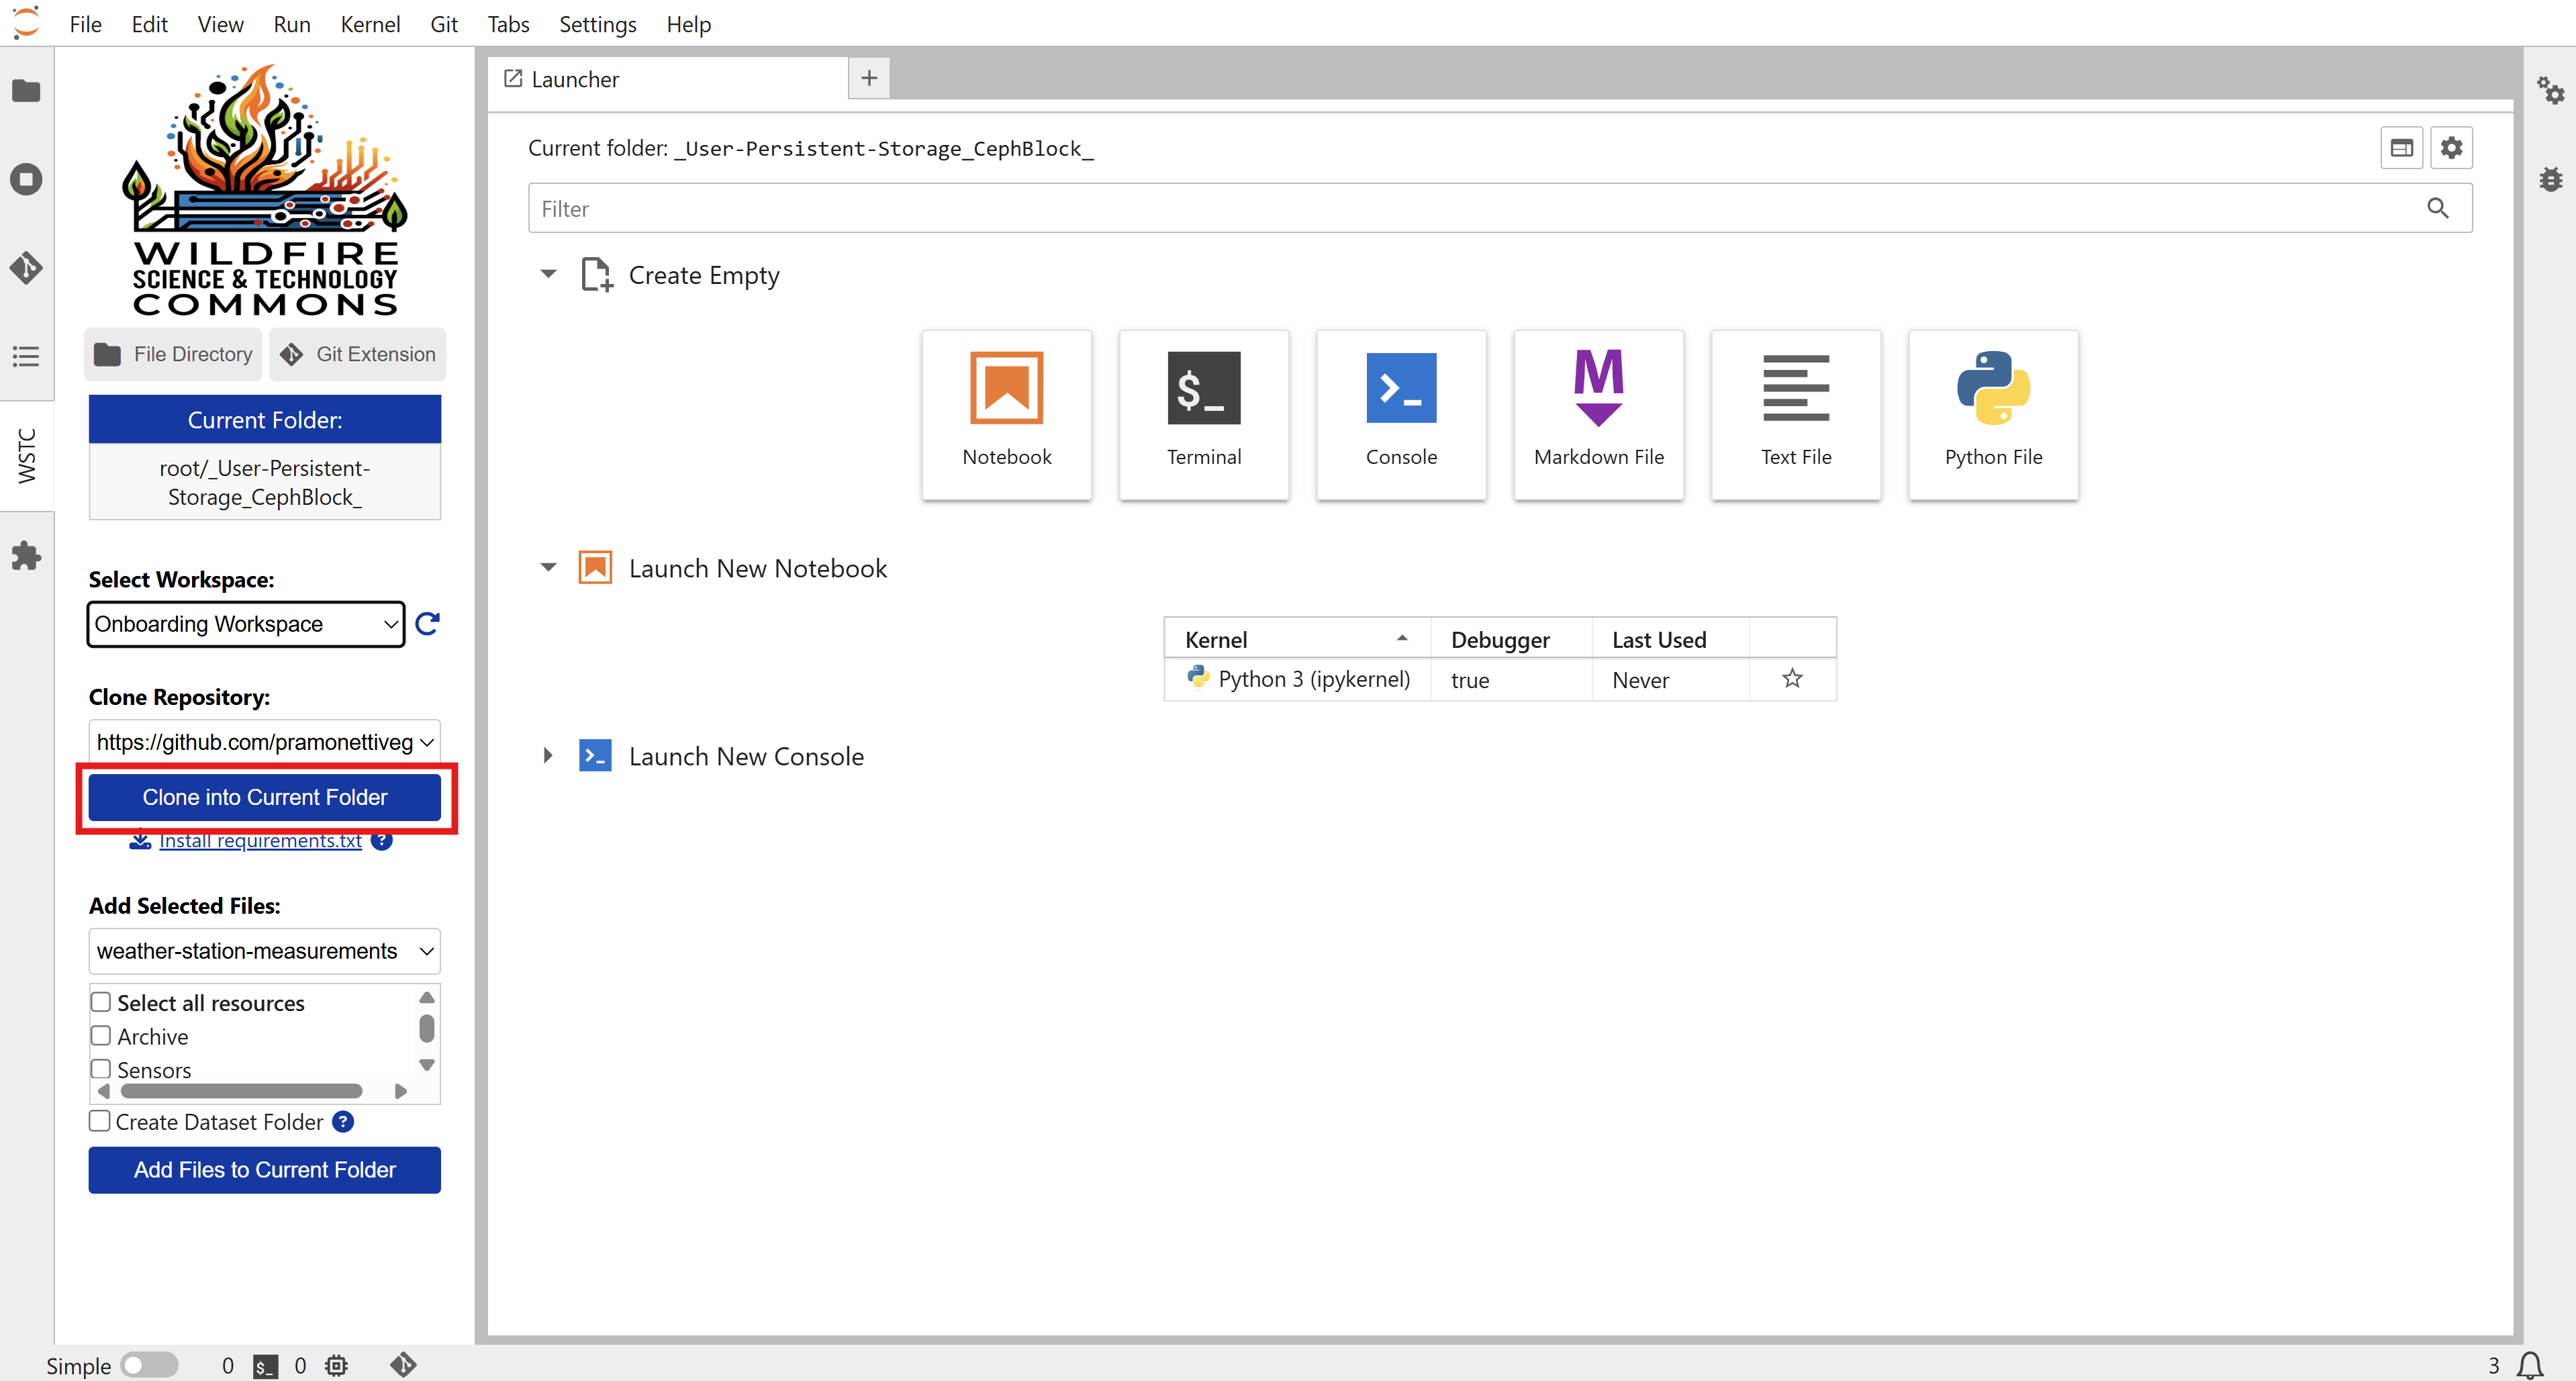Open the Extension Manager puzzle icon
Image resolution: width=2576 pixels, height=1381 pixels.
(x=26, y=555)
